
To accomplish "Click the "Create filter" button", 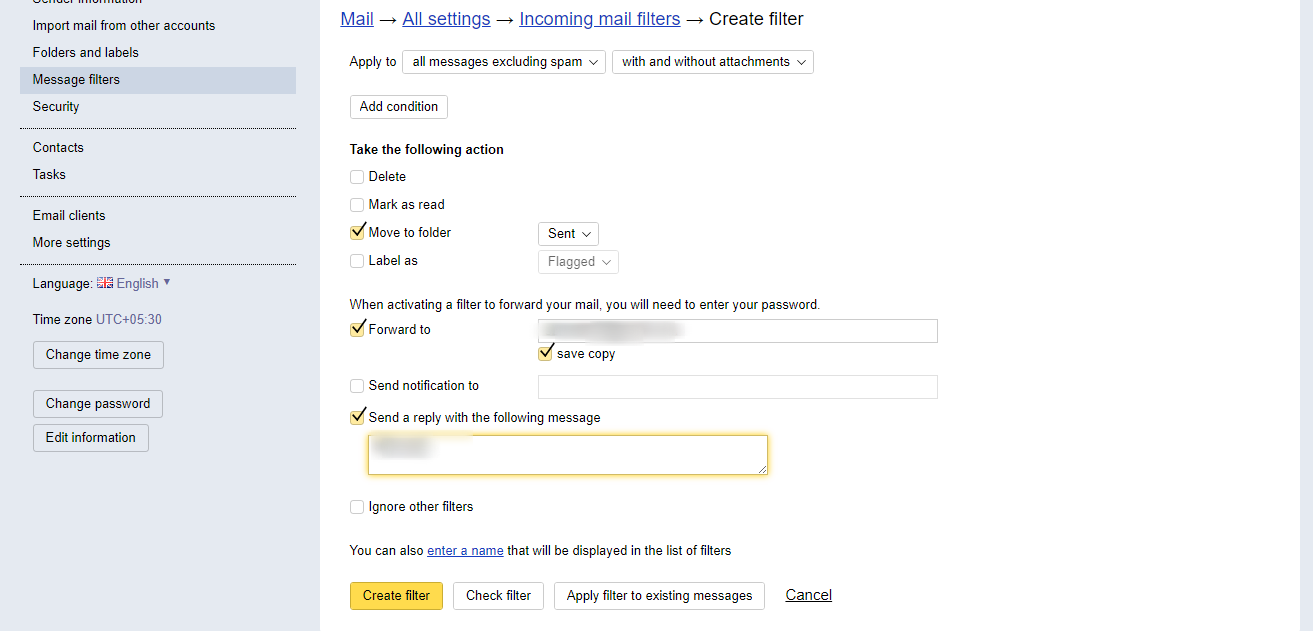I will (396, 595).
